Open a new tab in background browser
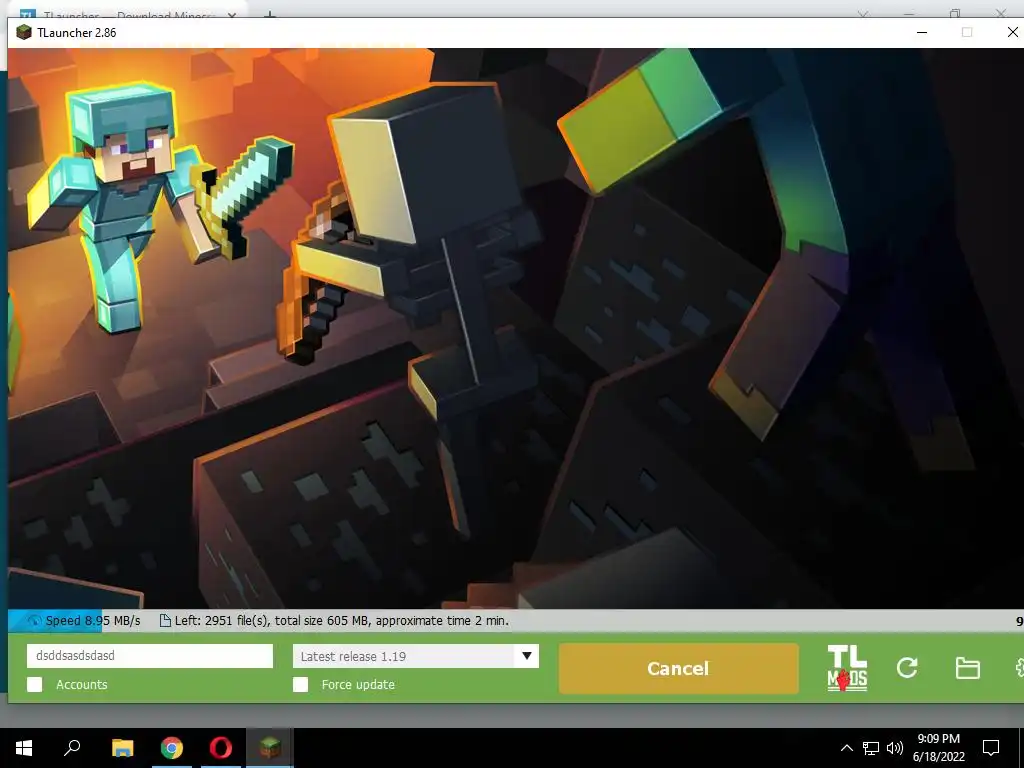The width and height of the screenshot is (1024, 768). pos(270,14)
